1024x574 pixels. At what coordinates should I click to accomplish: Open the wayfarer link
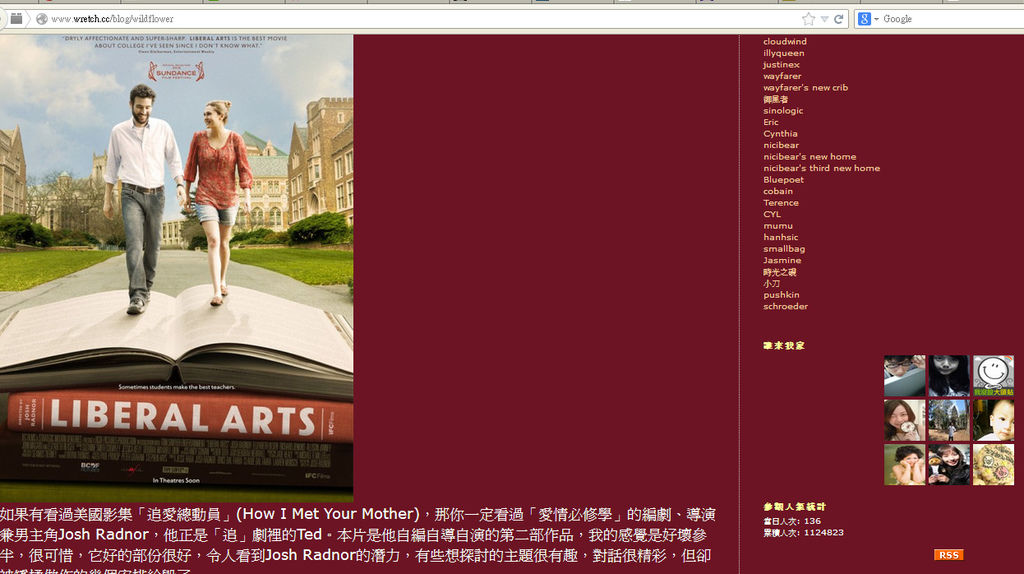pos(782,76)
